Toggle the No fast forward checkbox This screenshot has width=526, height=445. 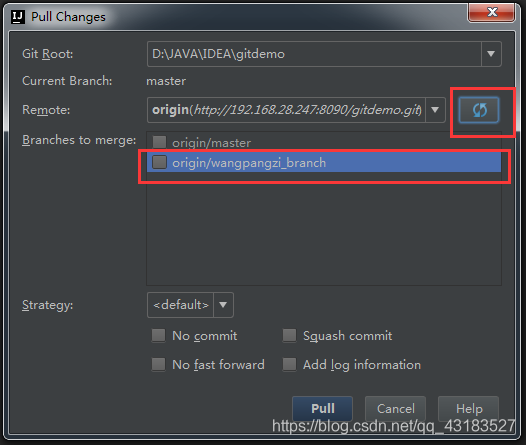(x=158, y=365)
